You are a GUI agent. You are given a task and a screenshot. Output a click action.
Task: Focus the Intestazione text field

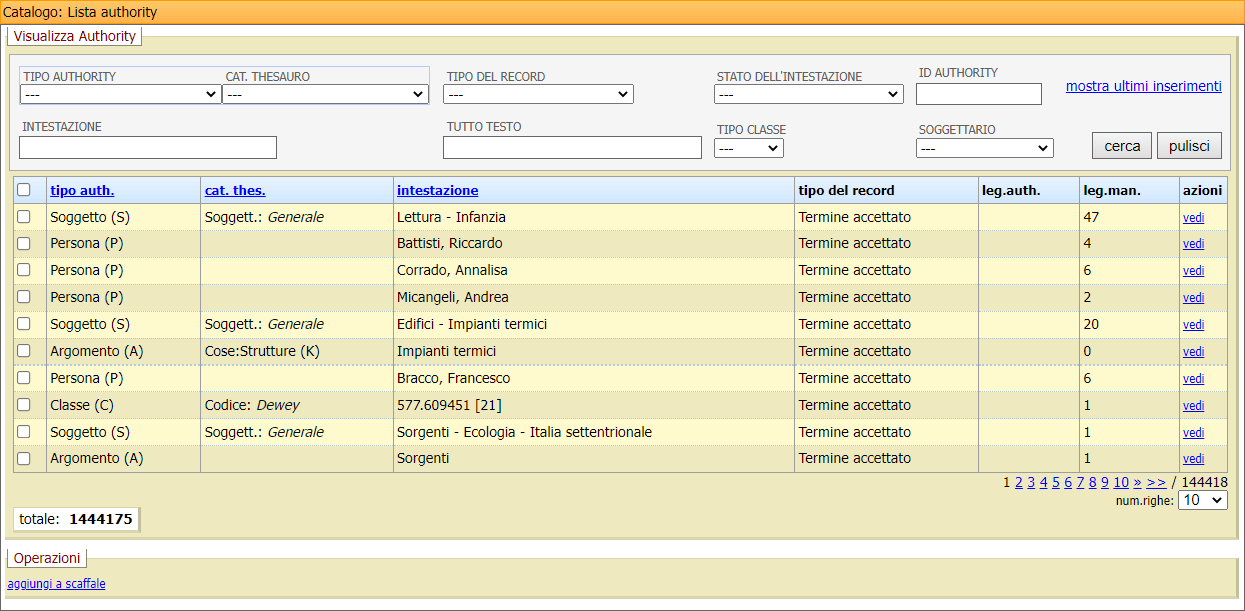(148, 148)
